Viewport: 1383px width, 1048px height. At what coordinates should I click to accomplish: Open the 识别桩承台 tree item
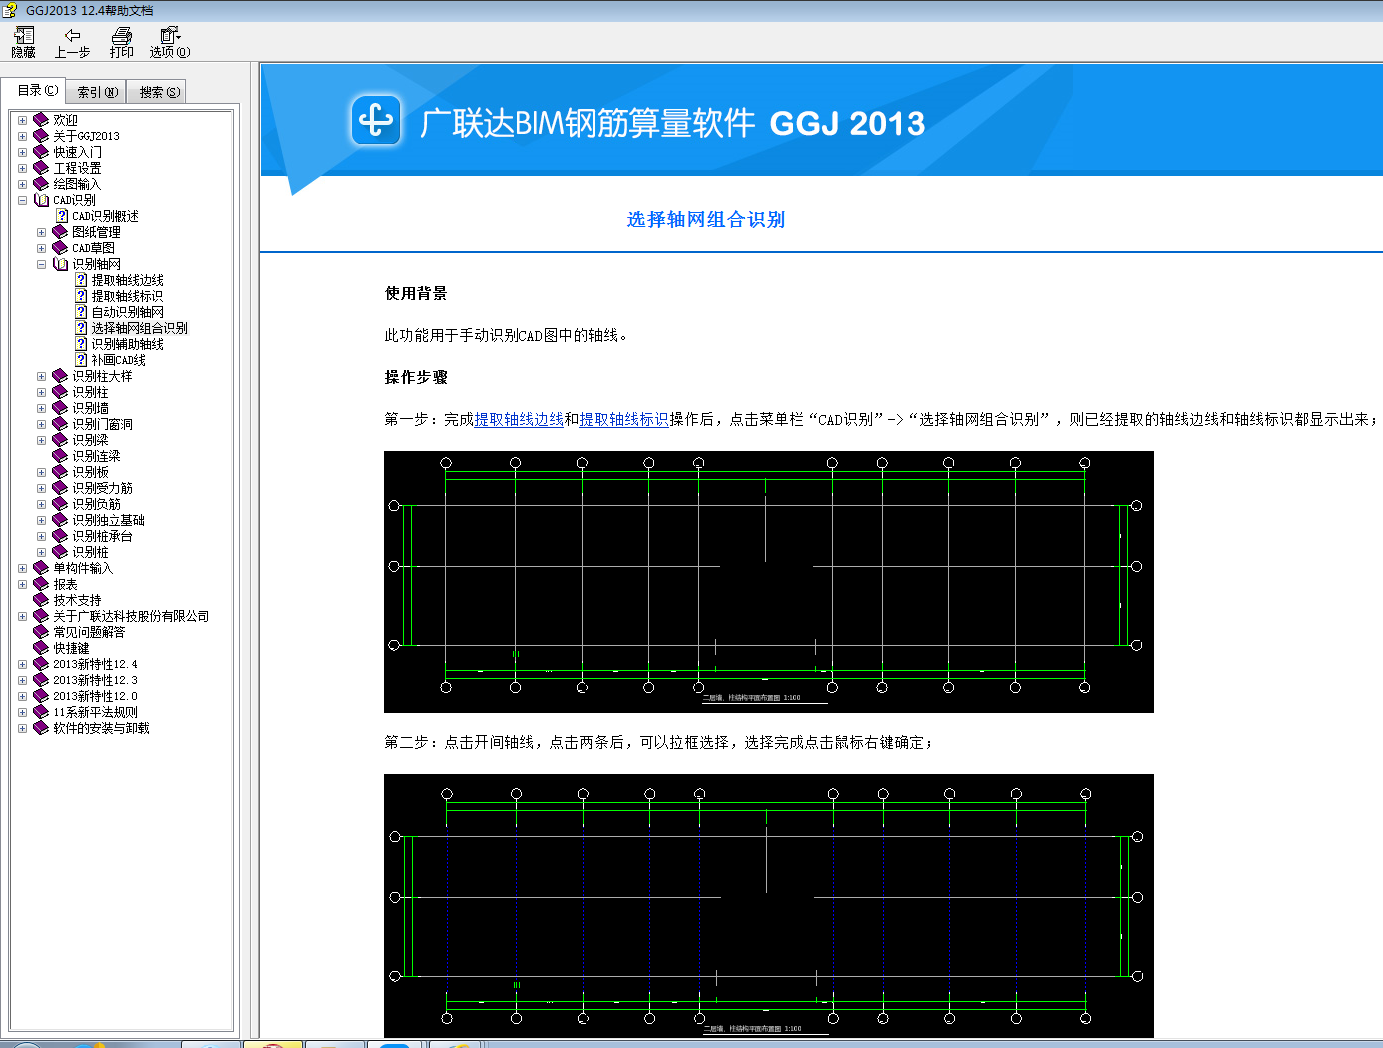pos(102,536)
